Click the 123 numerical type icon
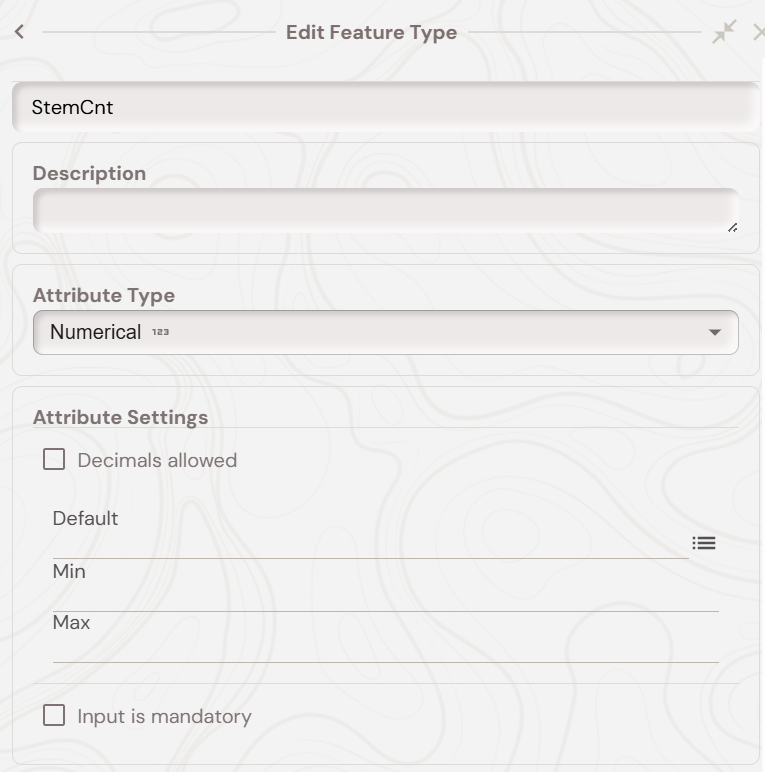 (160, 333)
